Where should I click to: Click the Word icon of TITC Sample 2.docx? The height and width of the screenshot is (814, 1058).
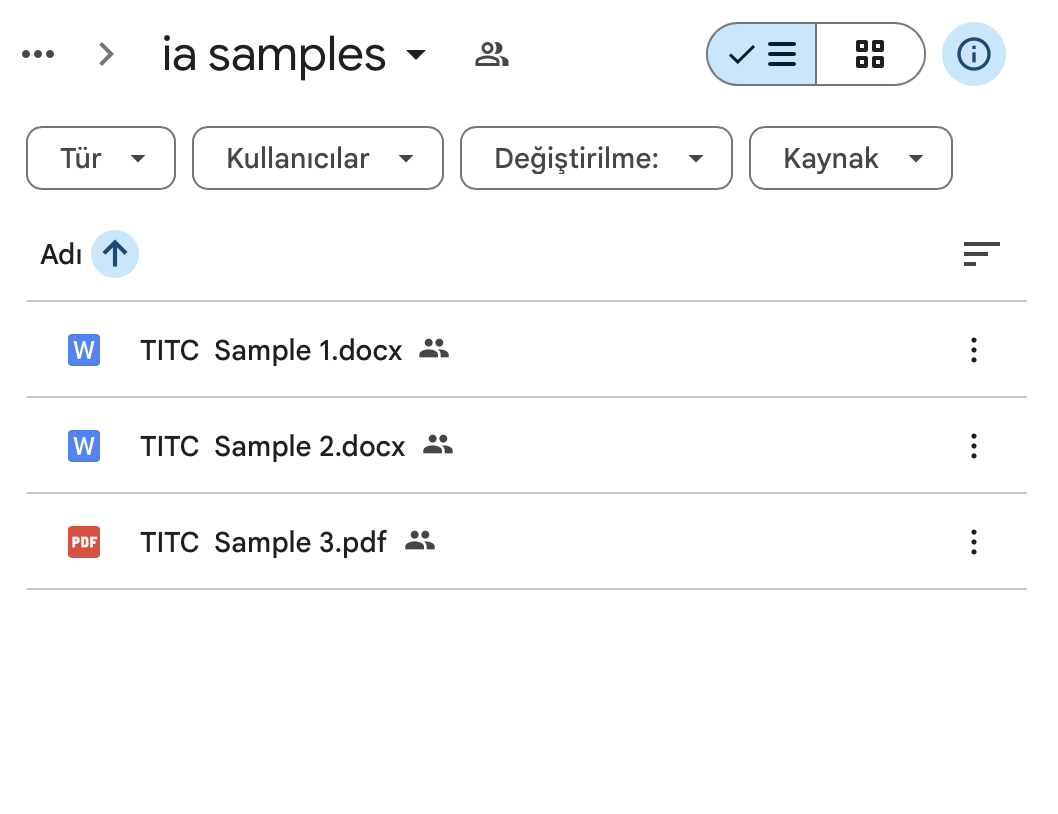(83, 446)
